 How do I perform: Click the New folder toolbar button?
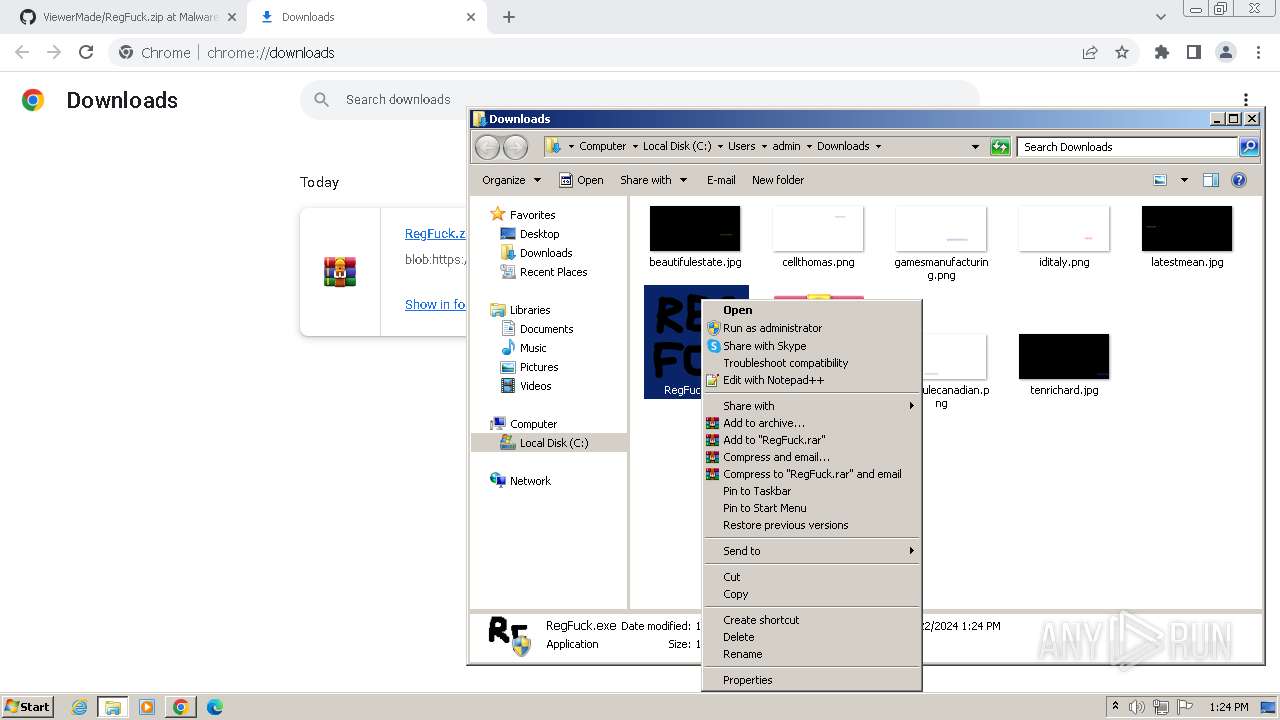point(778,180)
